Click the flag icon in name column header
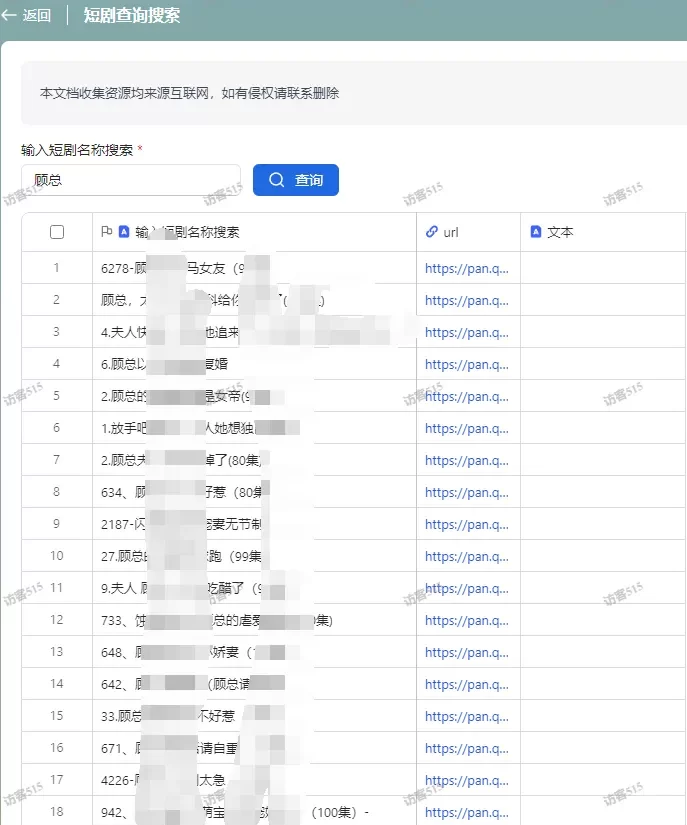 107,232
